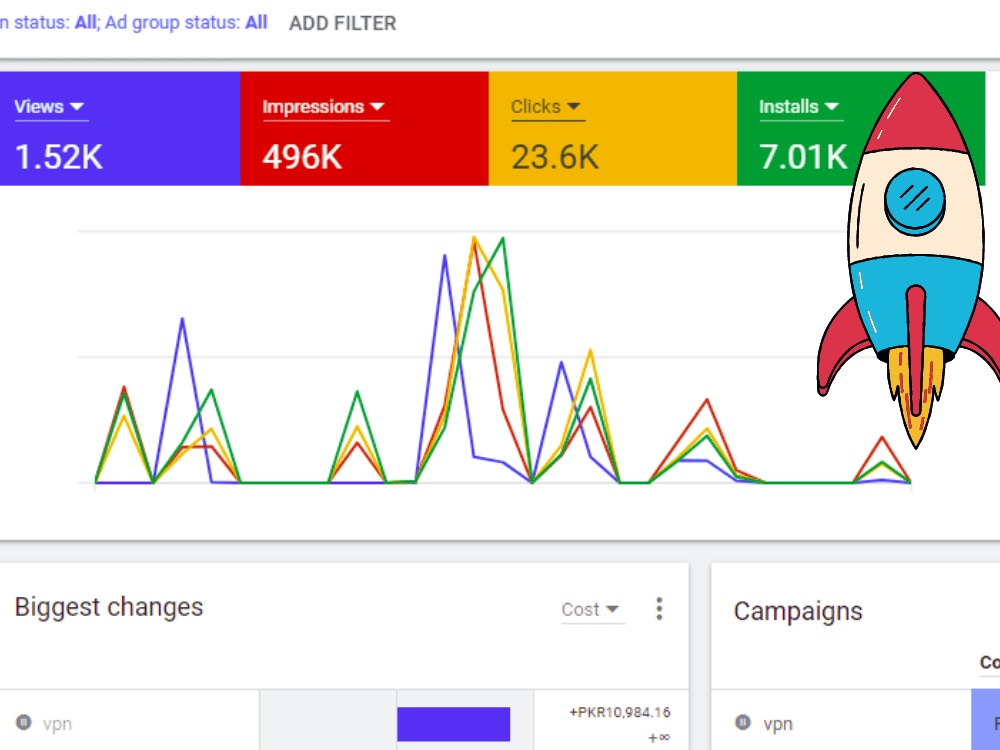Image resolution: width=1000 pixels, height=750 pixels.
Task: Click the +PKR10,984.16 cost change value
Action: (x=620, y=712)
